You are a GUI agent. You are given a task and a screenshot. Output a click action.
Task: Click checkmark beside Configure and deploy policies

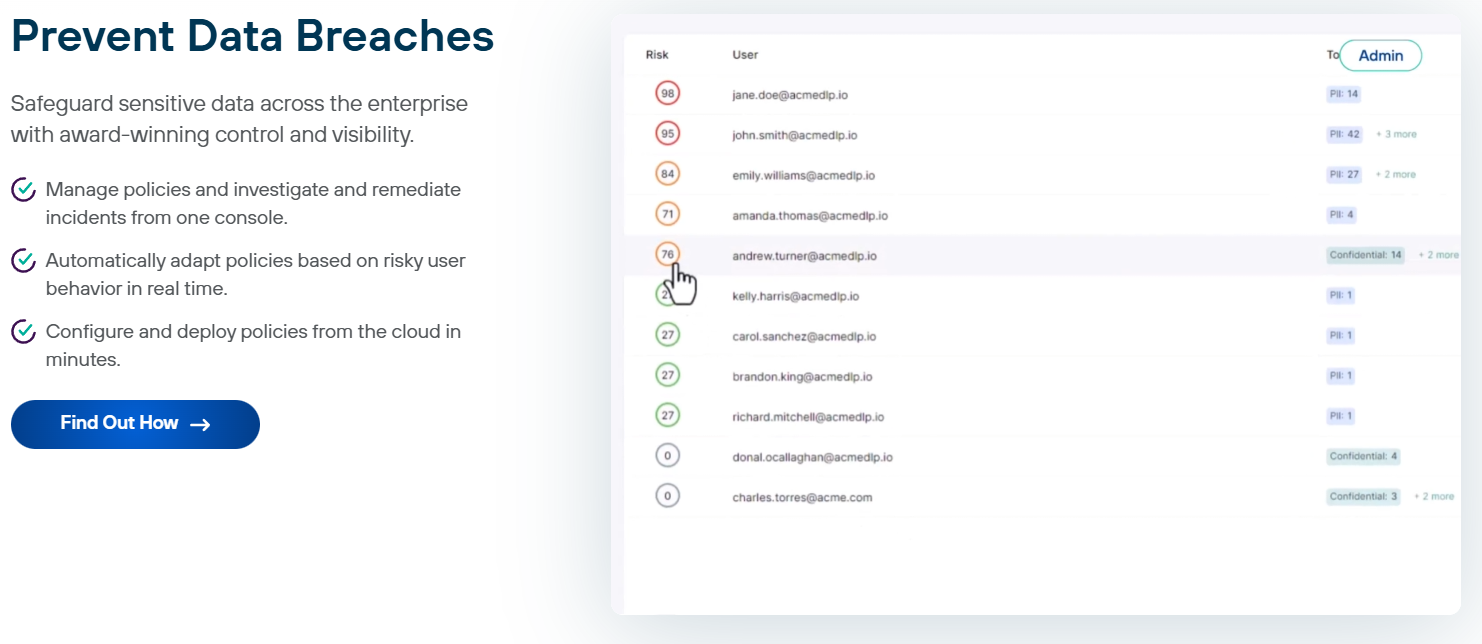click(23, 332)
